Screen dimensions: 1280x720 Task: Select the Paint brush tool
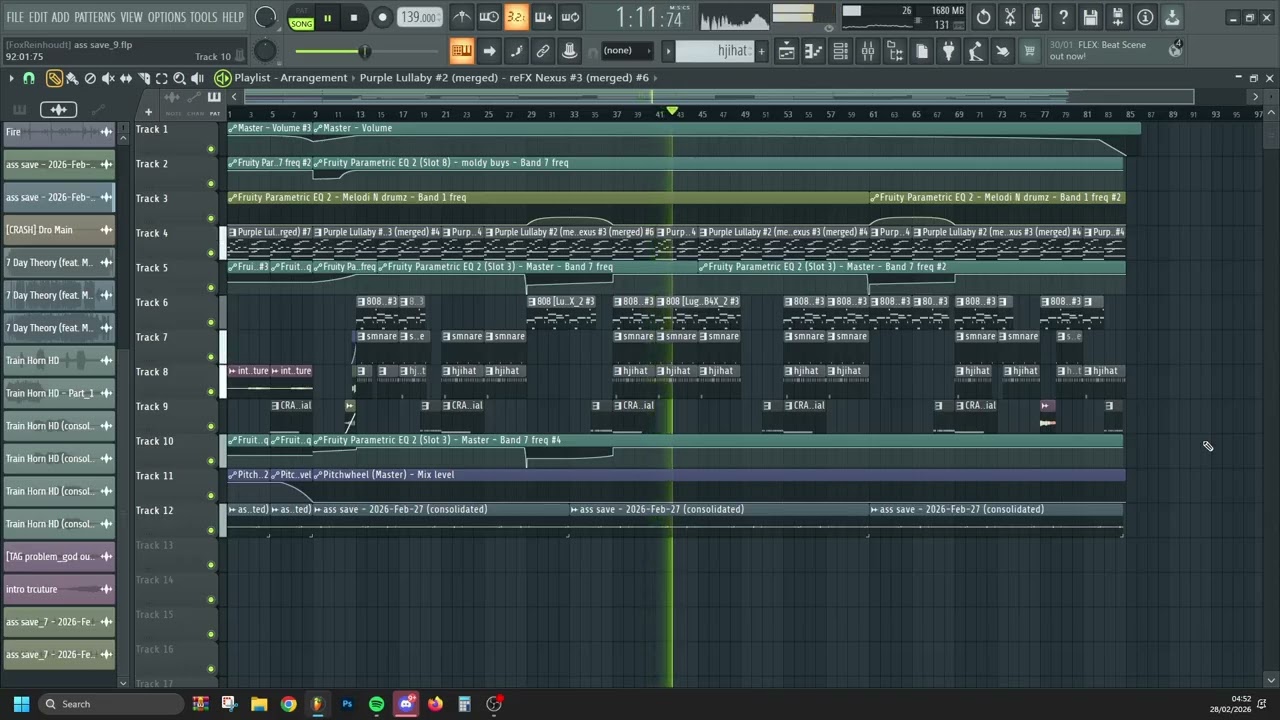pos(72,78)
